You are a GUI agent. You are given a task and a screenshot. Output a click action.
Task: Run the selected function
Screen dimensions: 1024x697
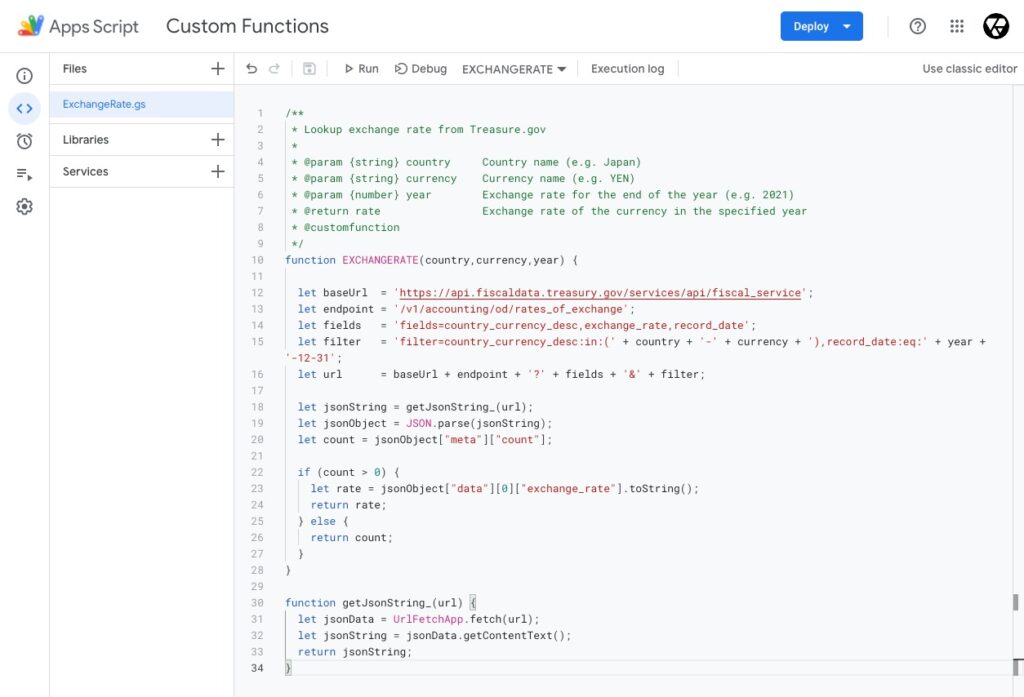pyautogui.click(x=361, y=69)
